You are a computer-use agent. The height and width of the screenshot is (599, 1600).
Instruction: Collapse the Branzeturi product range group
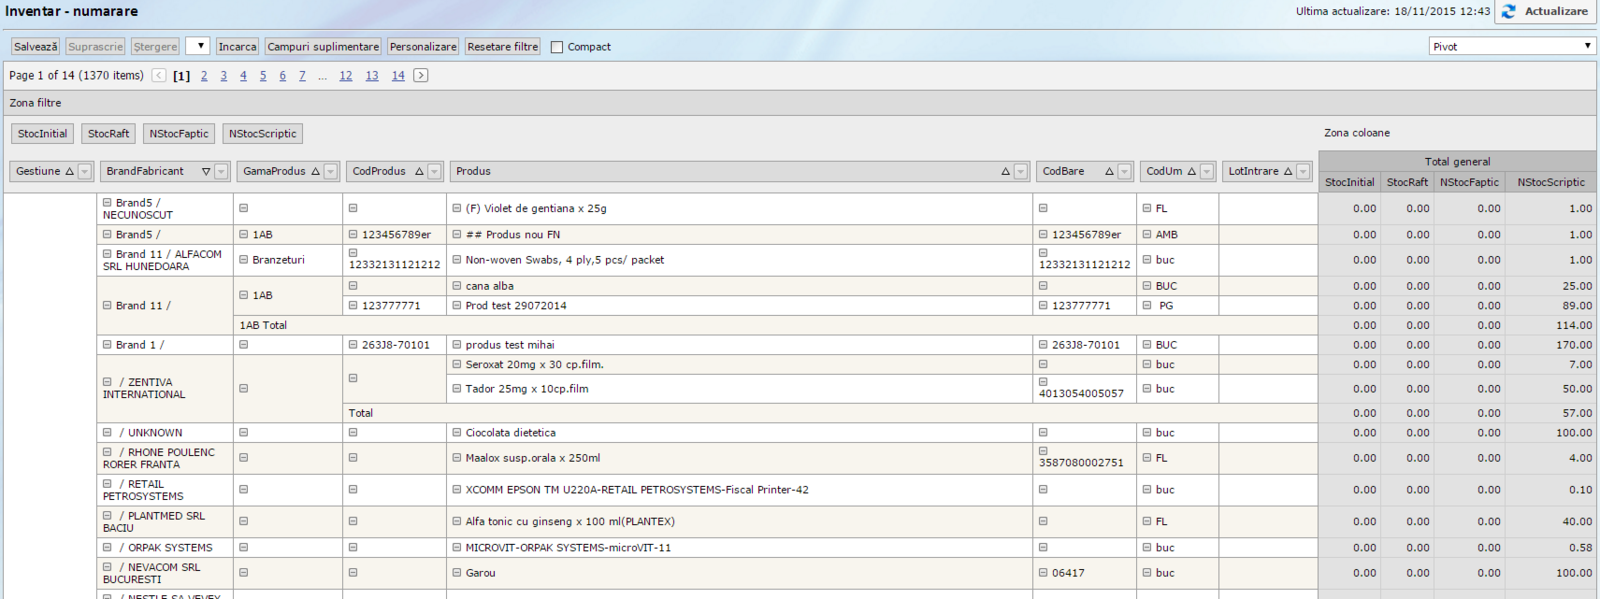pos(243,259)
